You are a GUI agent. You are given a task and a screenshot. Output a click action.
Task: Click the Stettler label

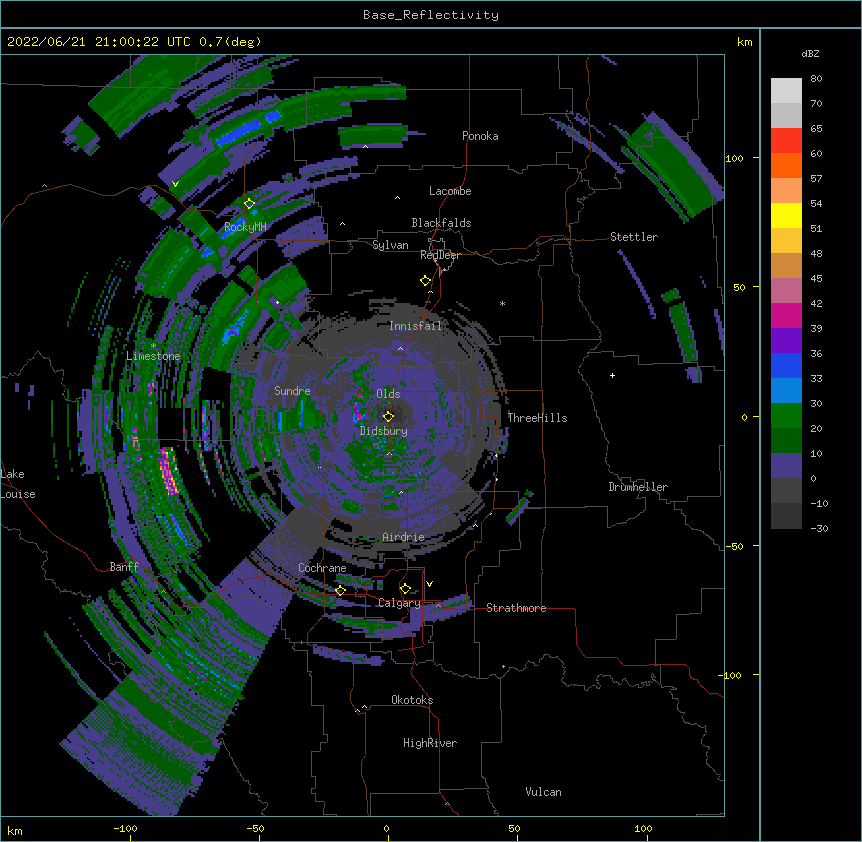pos(634,237)
